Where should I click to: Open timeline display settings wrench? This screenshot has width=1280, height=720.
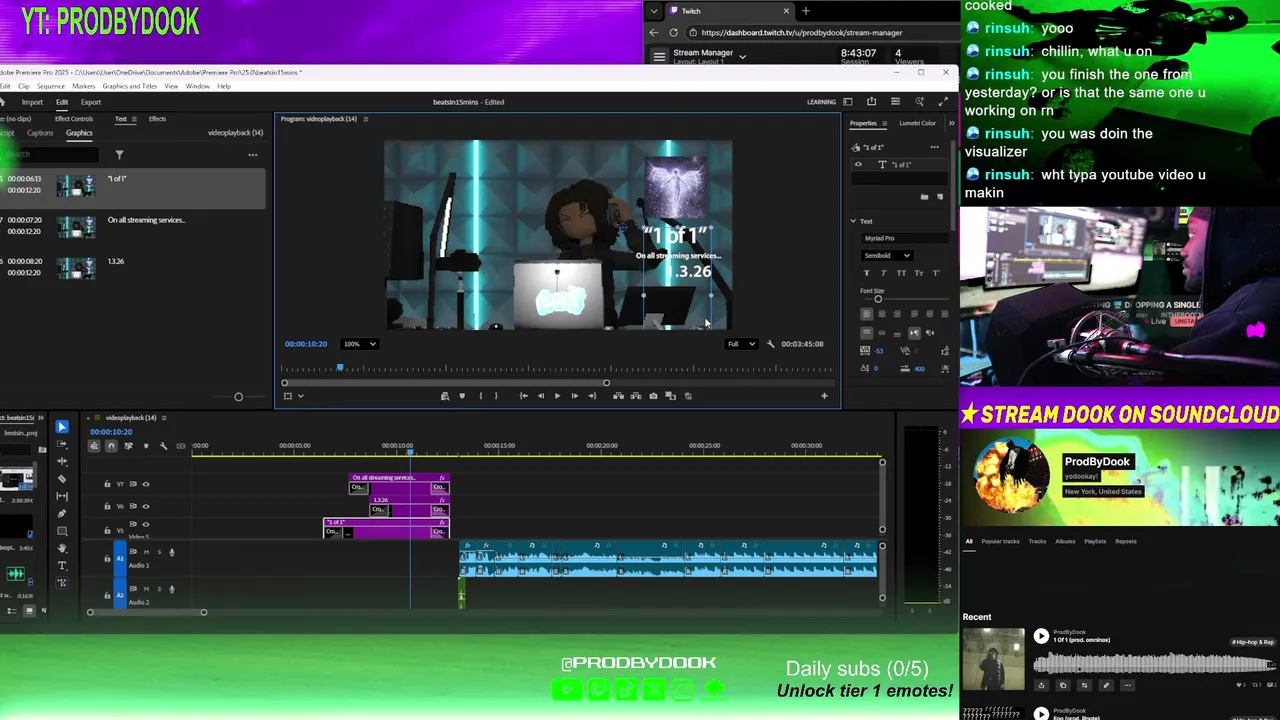point(163,446)
